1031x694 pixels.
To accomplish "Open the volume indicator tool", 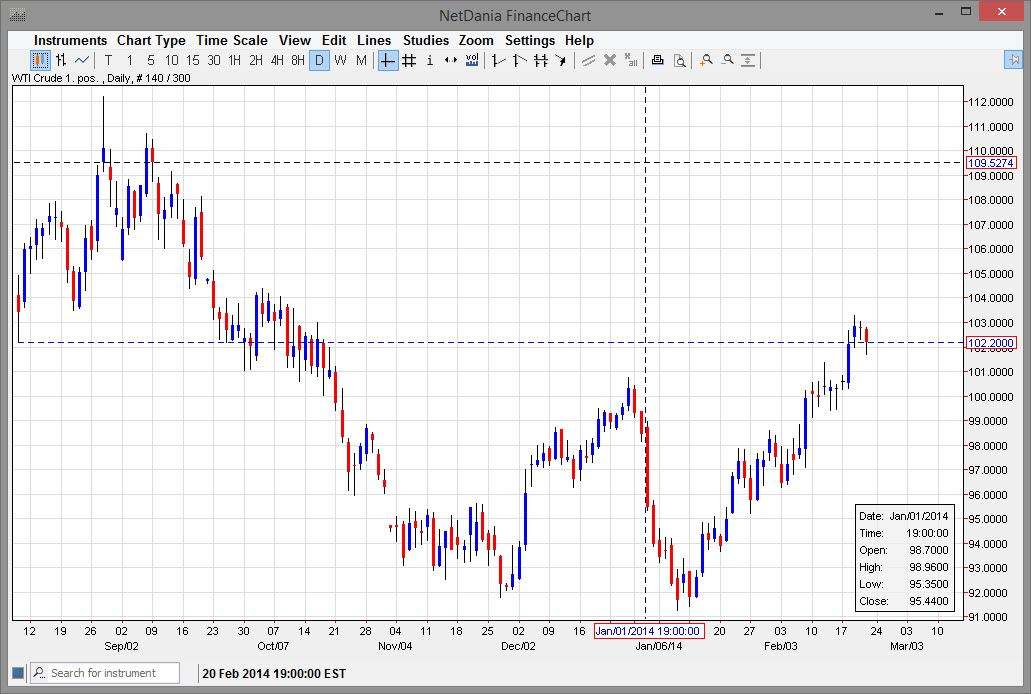I will (471, 60).
